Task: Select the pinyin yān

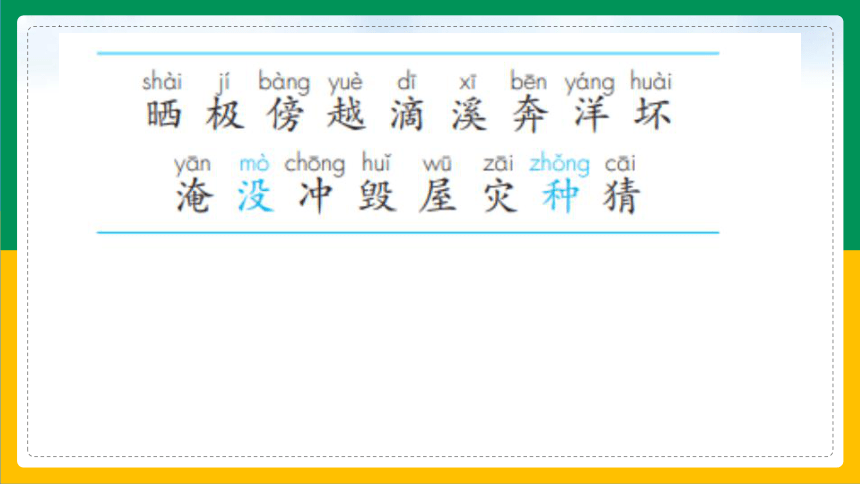Action: click(193, 164)
